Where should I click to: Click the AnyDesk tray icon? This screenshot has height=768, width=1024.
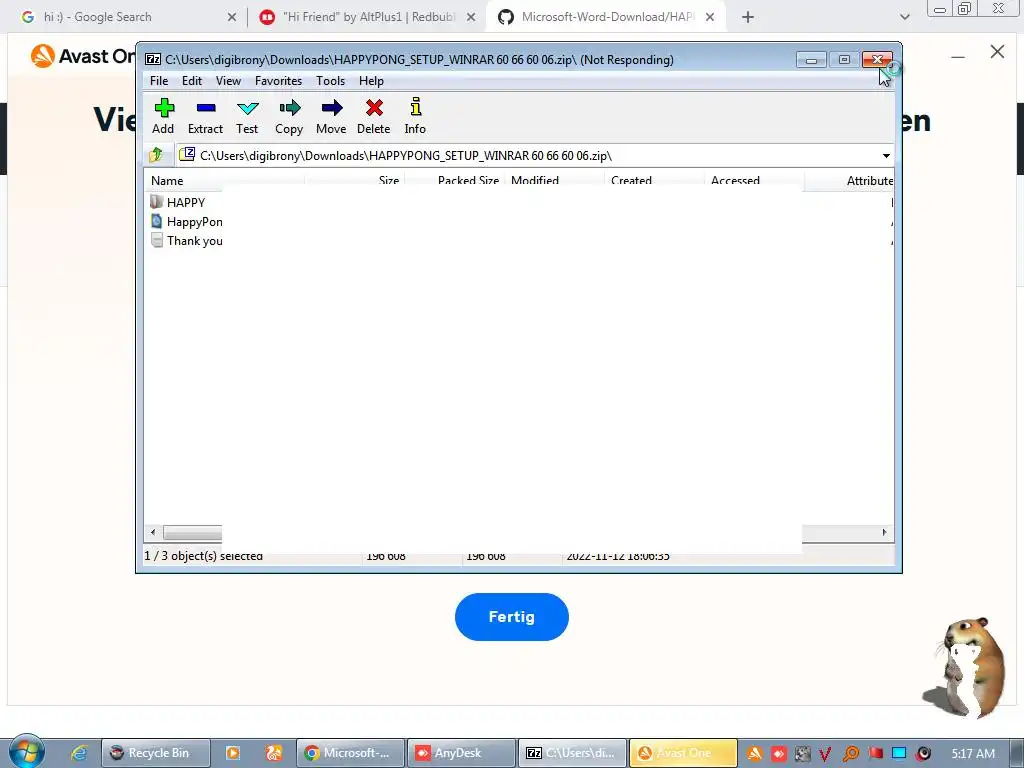click(x=778, y=754)
